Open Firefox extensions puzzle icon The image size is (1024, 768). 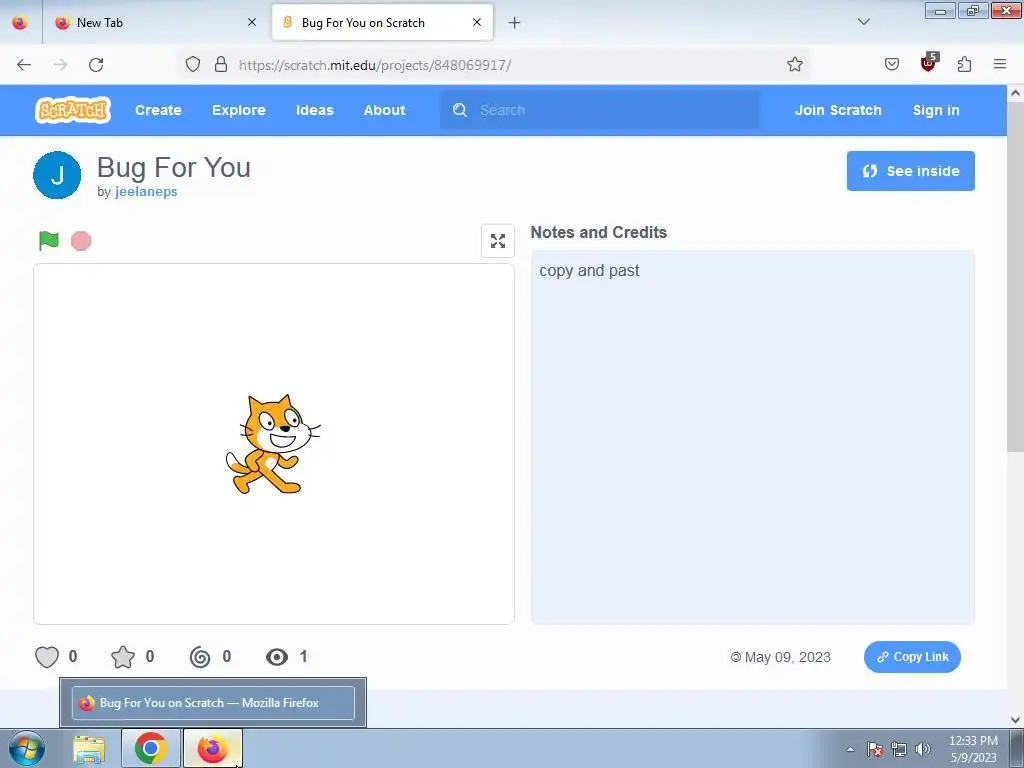(964, 64)
